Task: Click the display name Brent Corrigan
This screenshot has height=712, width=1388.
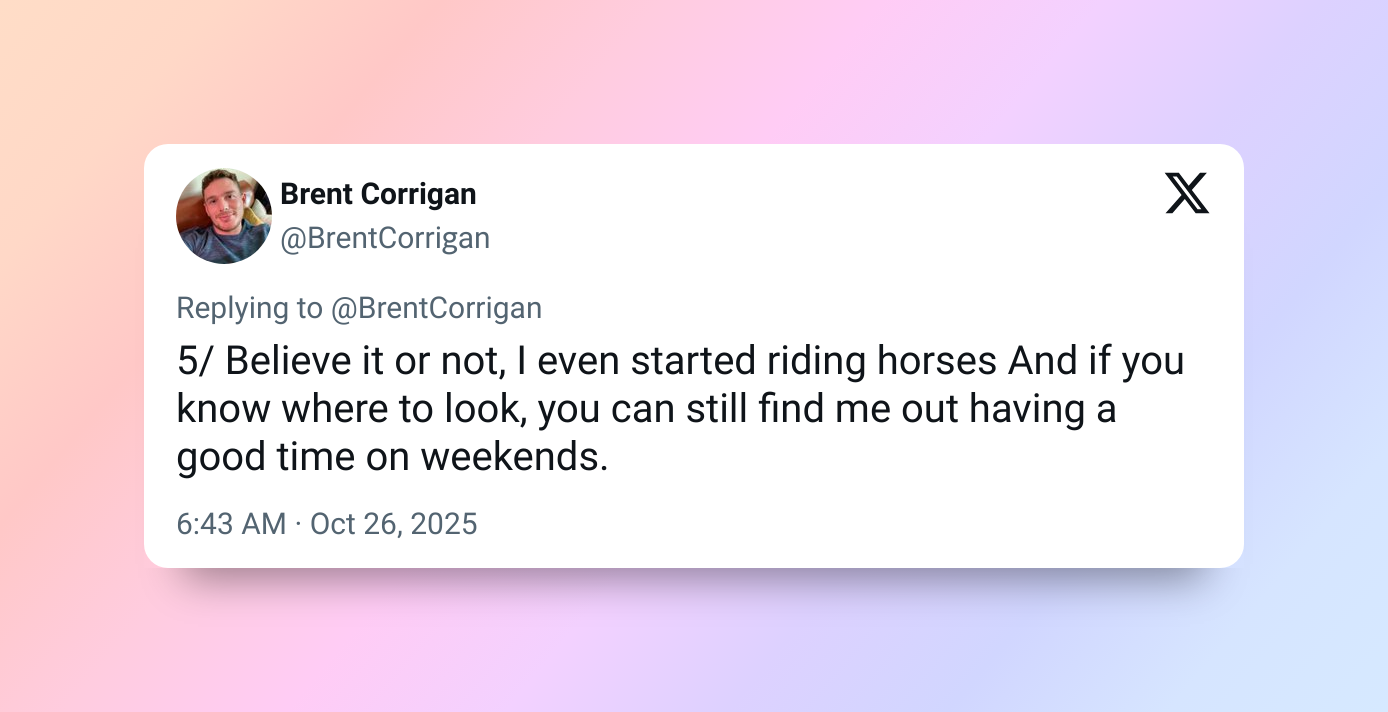Action: point(378,194)
